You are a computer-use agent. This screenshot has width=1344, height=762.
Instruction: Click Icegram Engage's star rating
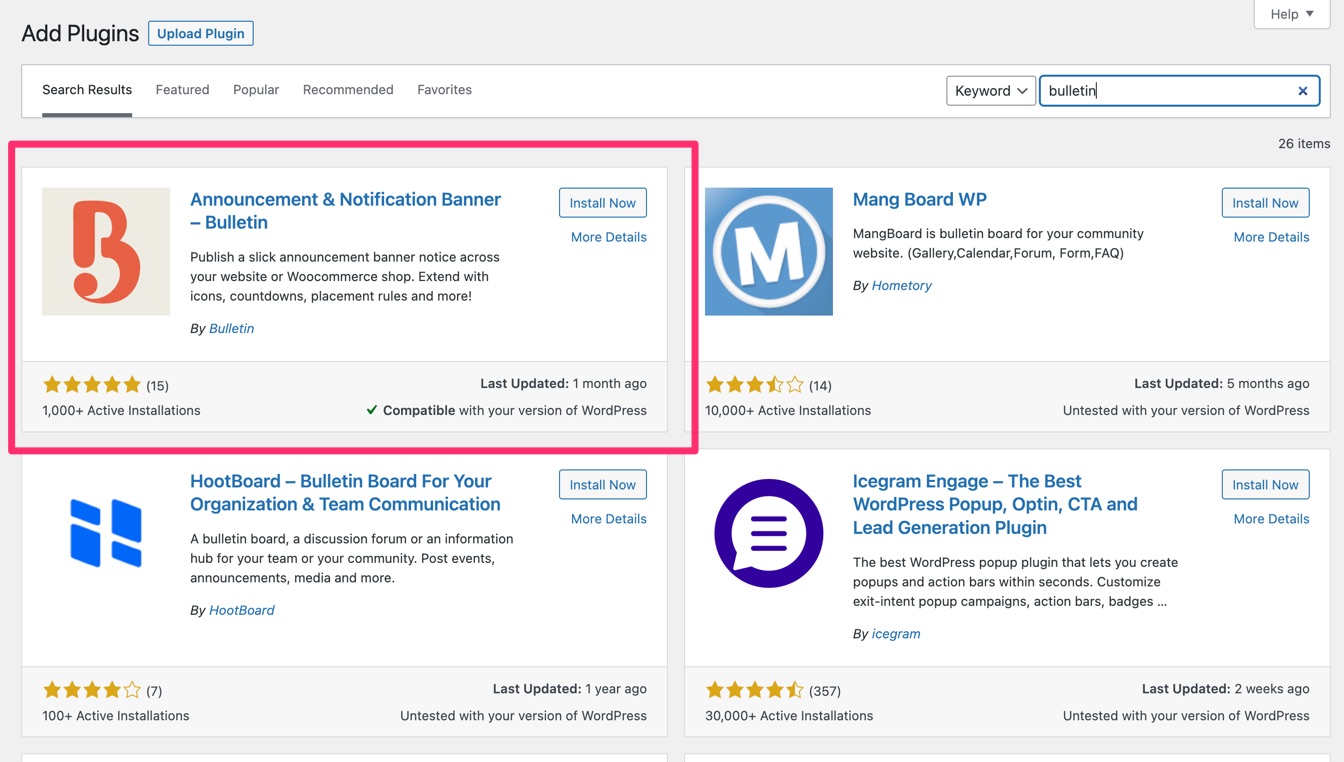755,690
